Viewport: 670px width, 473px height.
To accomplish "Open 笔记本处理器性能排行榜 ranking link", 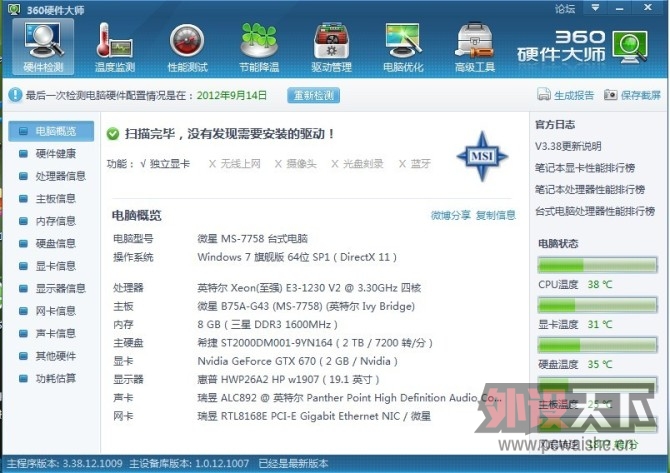I will tap(590, 190).
